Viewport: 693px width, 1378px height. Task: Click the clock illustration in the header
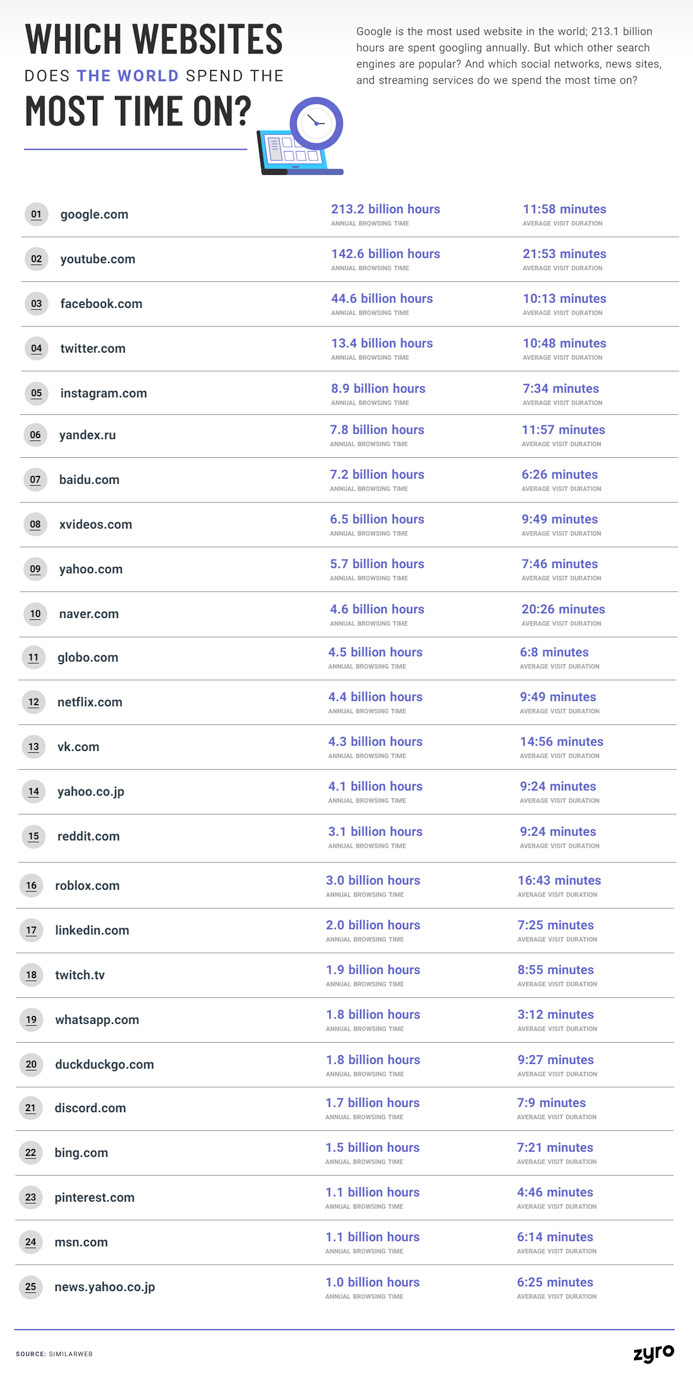pos(316,124)
